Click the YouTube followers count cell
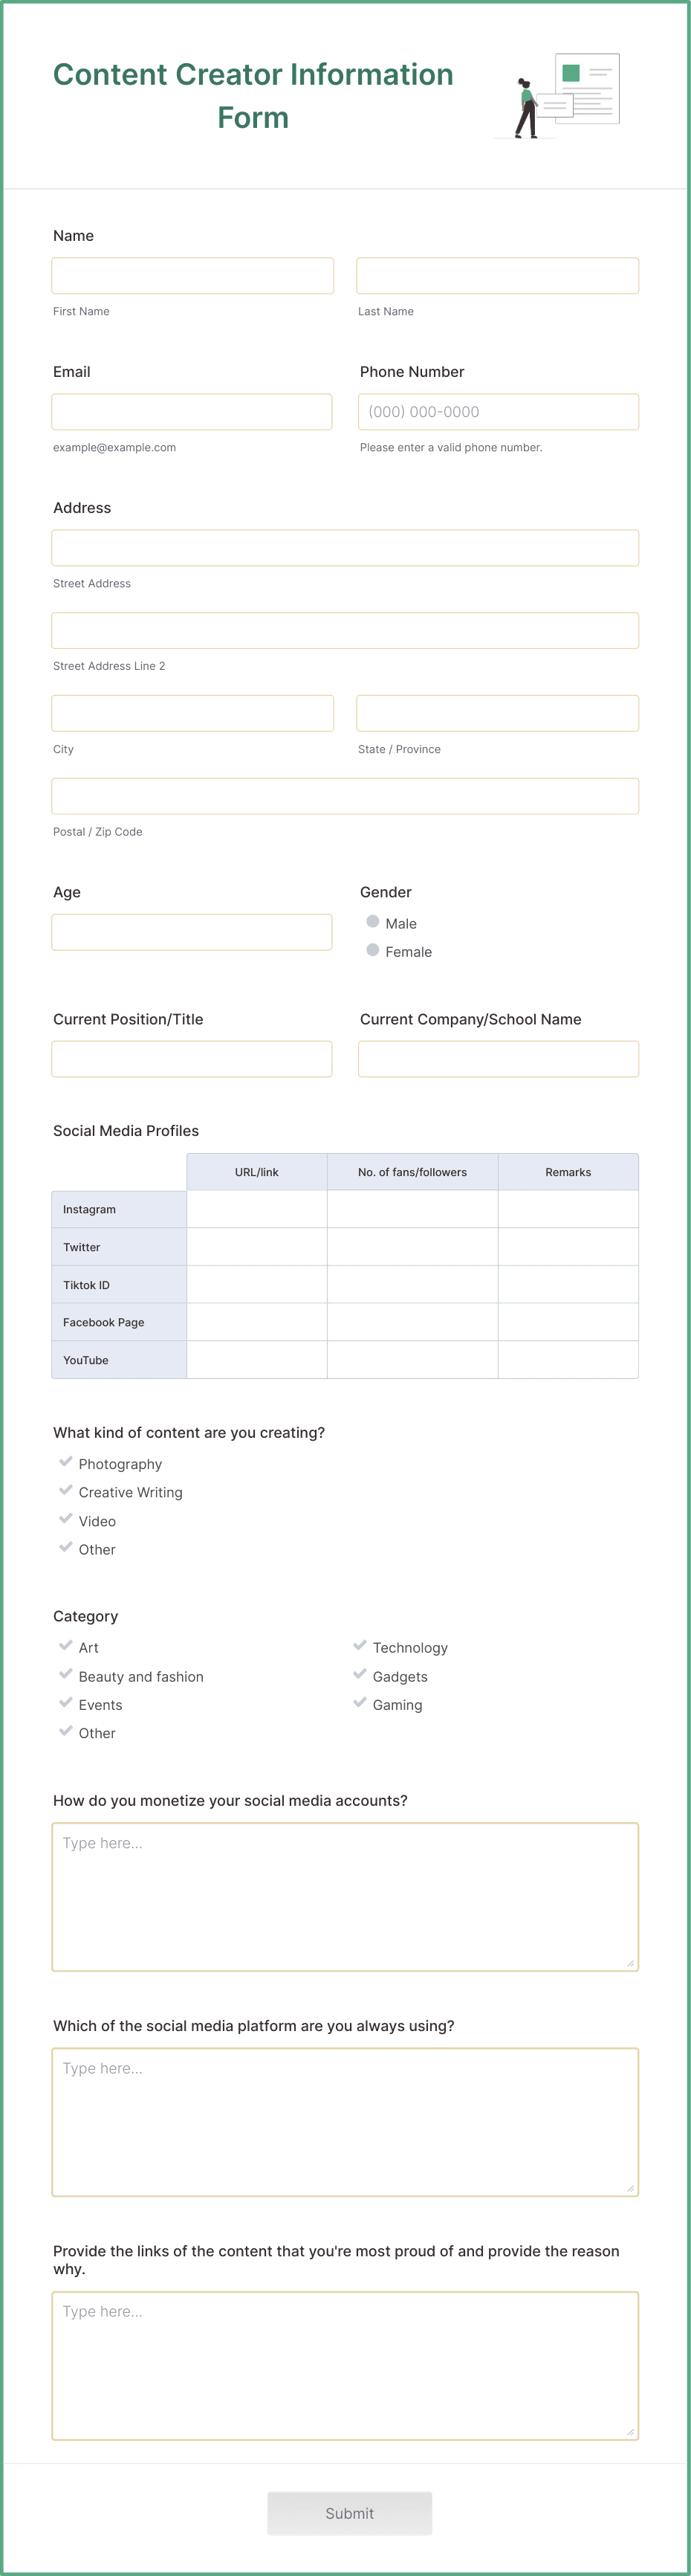691x2576 pixels. pyautogui.click(x=412, y=1359)
